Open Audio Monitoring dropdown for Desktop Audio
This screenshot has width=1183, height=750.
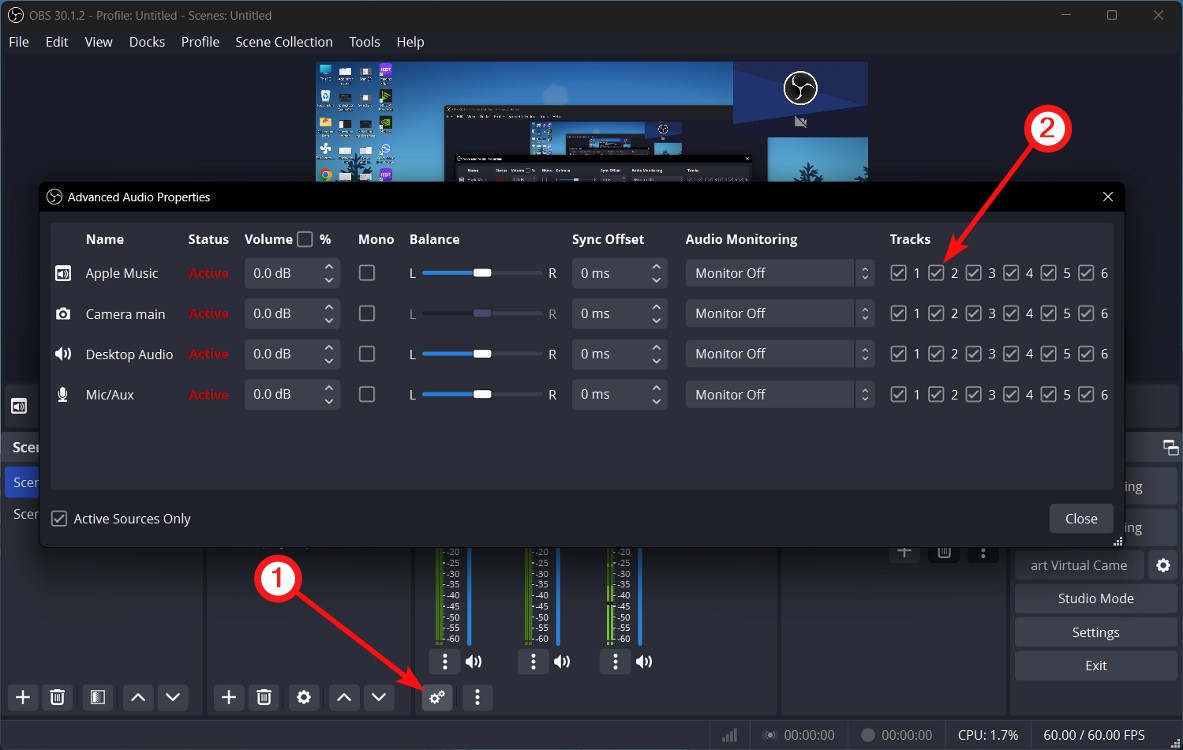pyautogui.click(x=779, y=354)
